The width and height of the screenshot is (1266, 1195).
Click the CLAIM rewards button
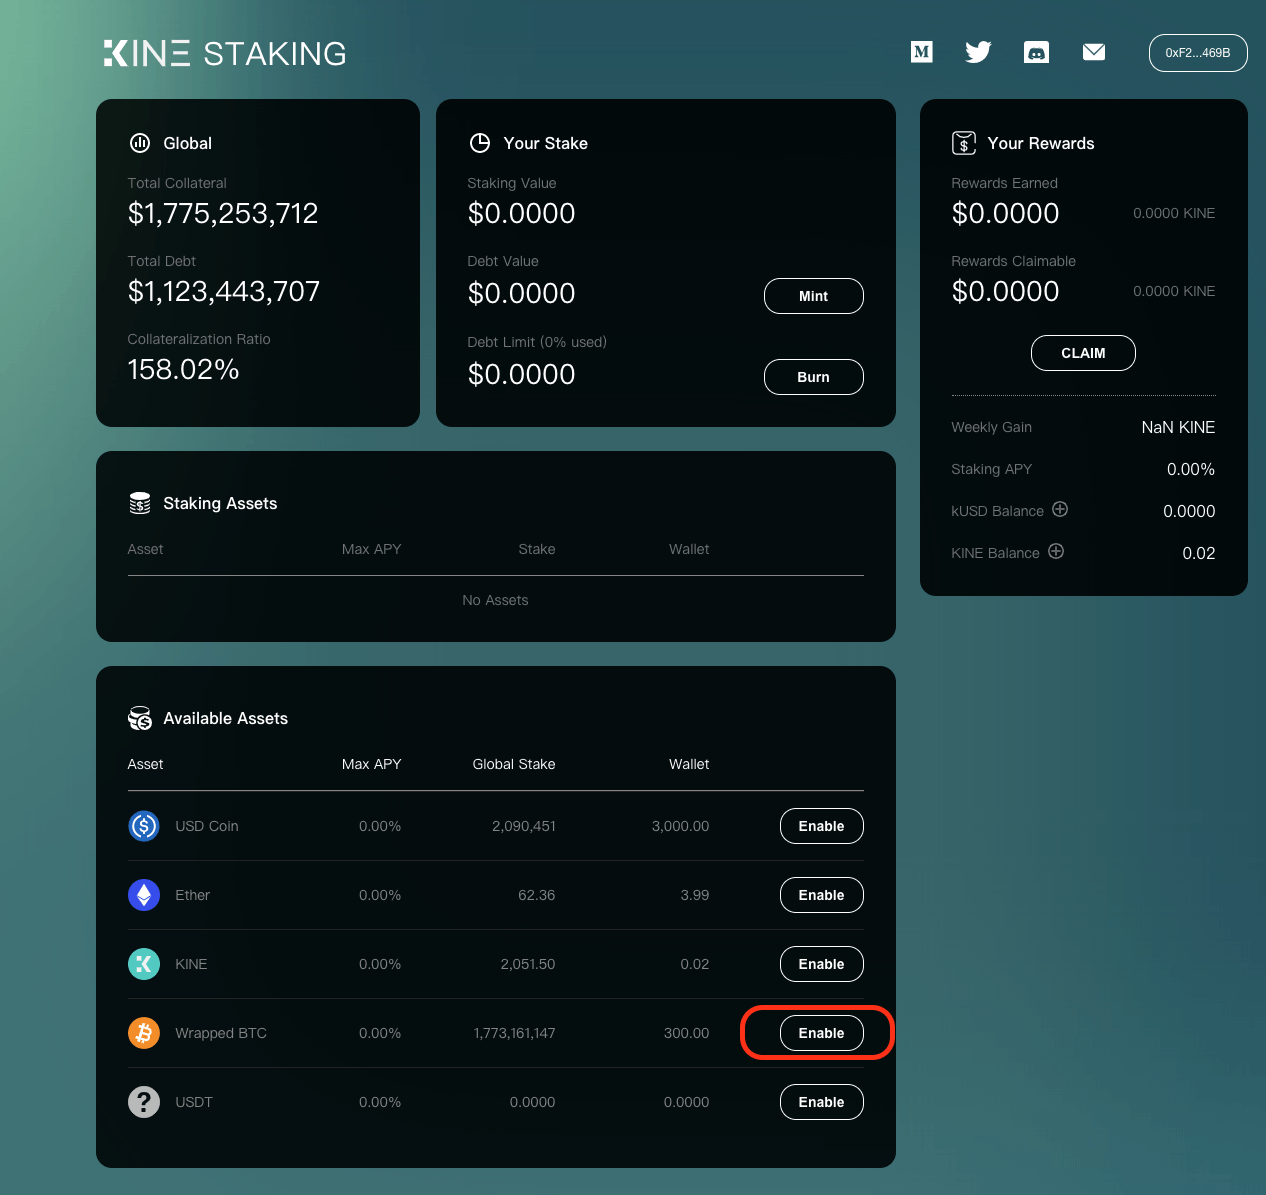[1083, 353]
